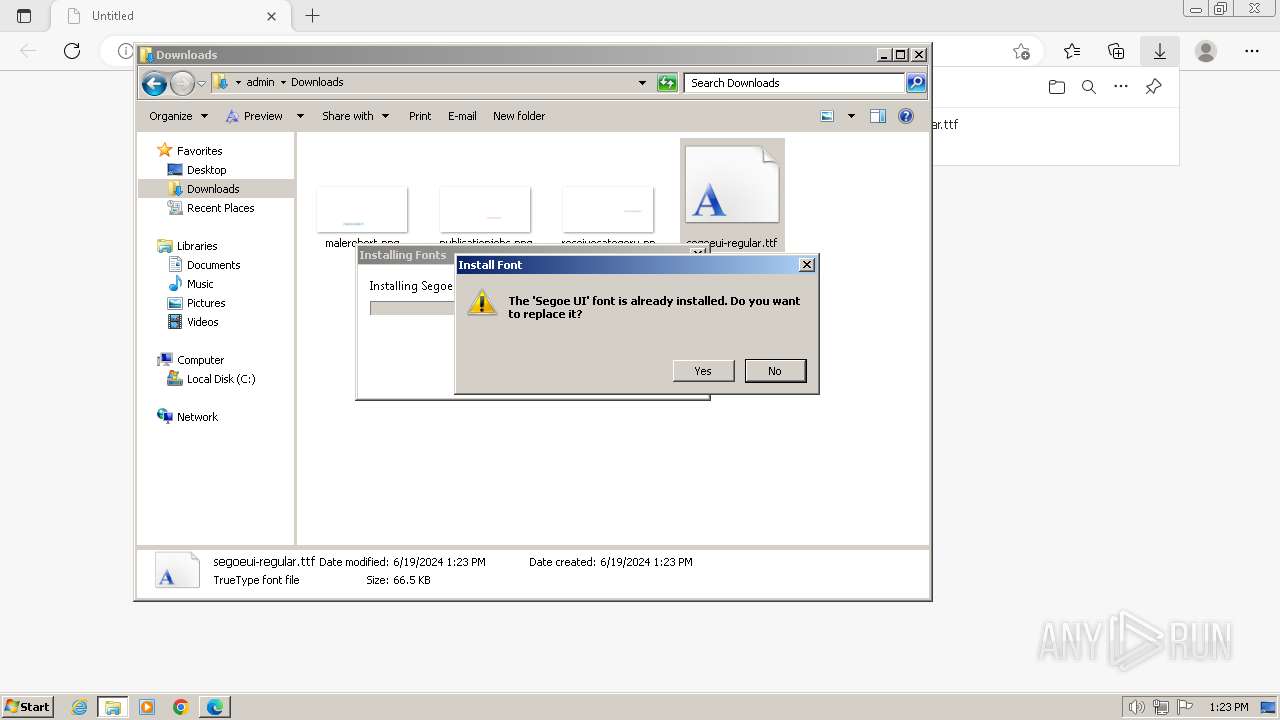Add this page to favorites star icon

click(1021, 51)
